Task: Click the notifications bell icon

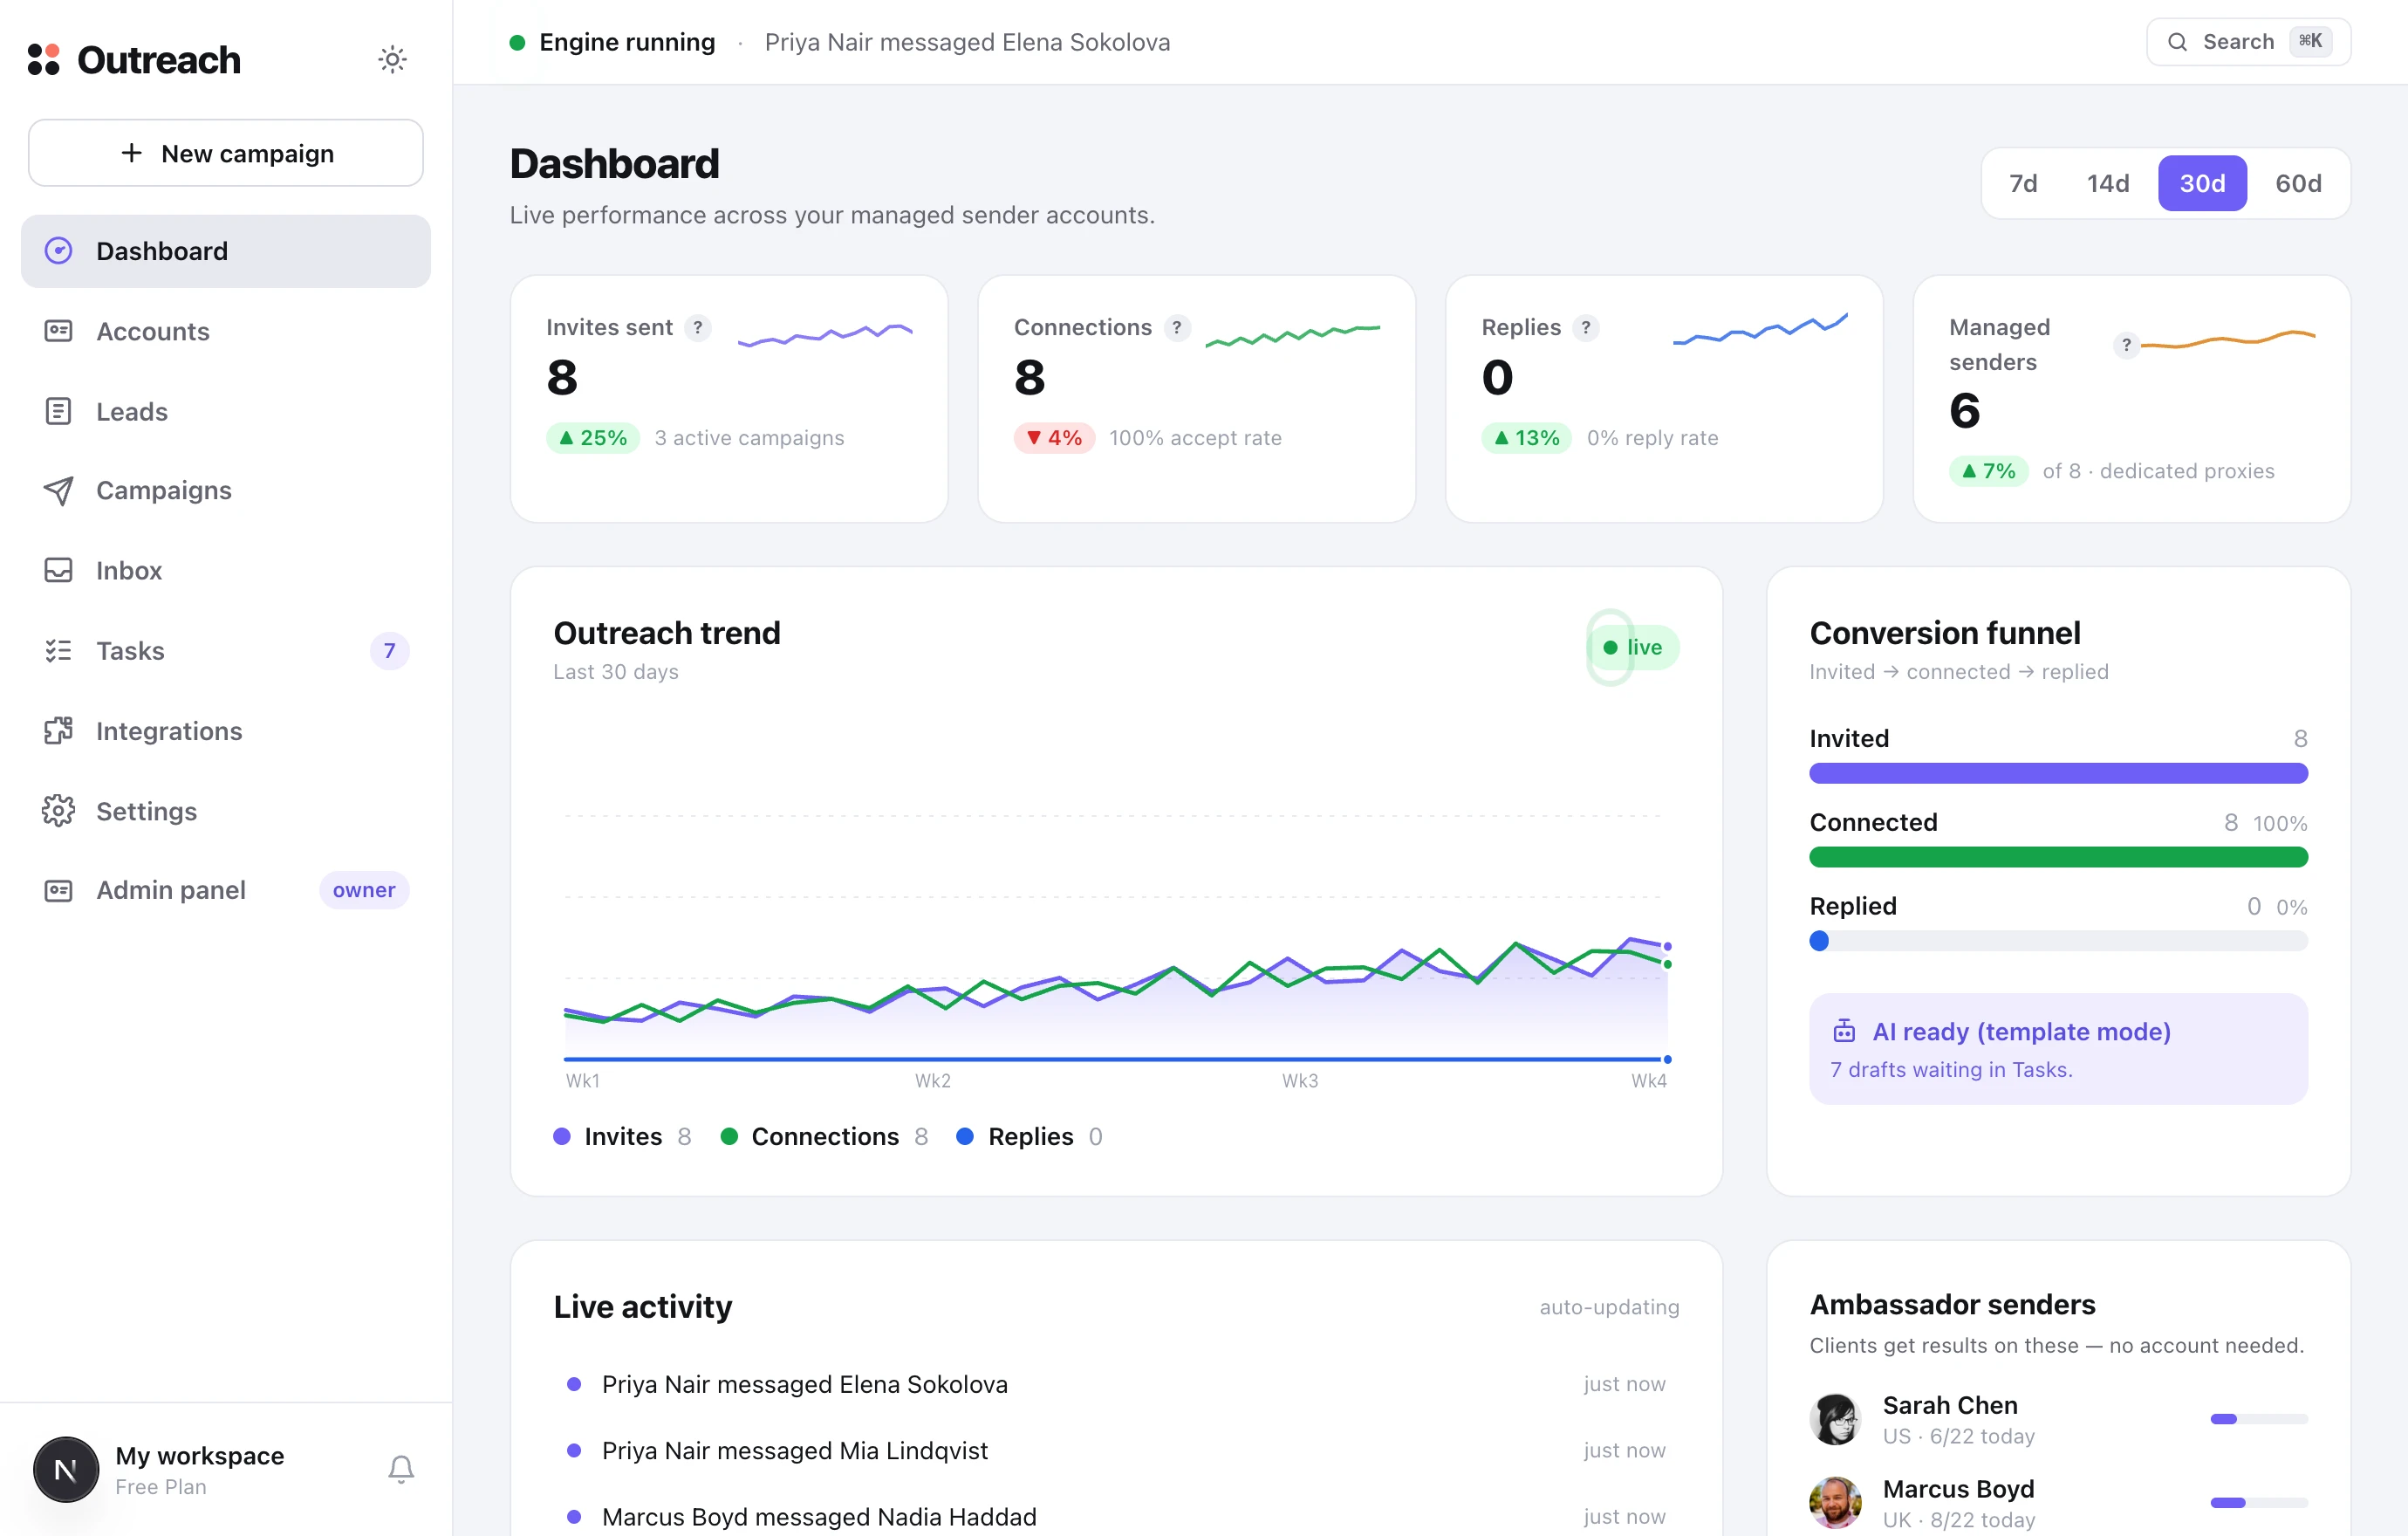Action: point(401,1469)
